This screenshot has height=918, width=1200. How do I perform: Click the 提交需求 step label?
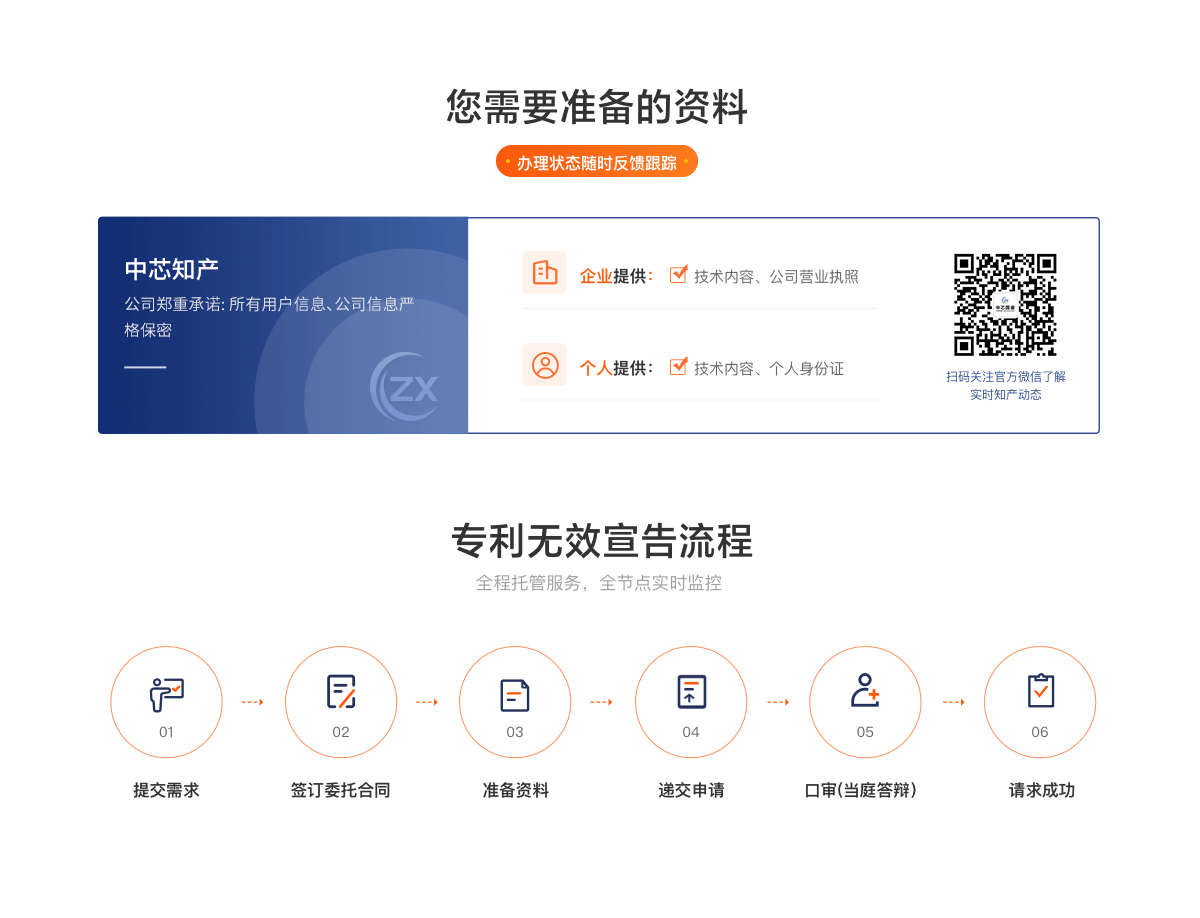[x=166, y=790]
